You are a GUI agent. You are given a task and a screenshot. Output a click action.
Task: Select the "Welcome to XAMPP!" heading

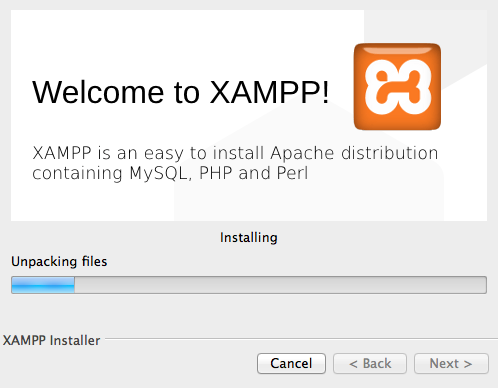tap(181, 92)
